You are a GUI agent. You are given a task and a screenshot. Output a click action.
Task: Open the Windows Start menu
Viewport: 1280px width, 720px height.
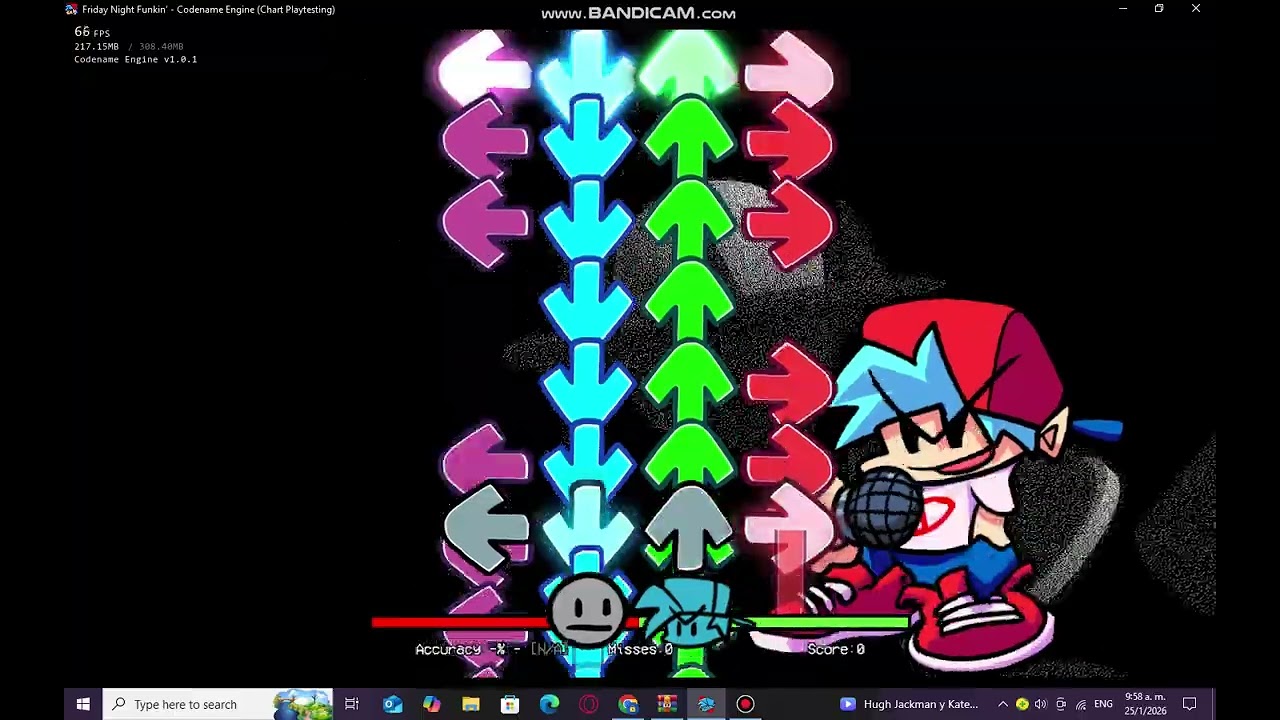[83, 704]
